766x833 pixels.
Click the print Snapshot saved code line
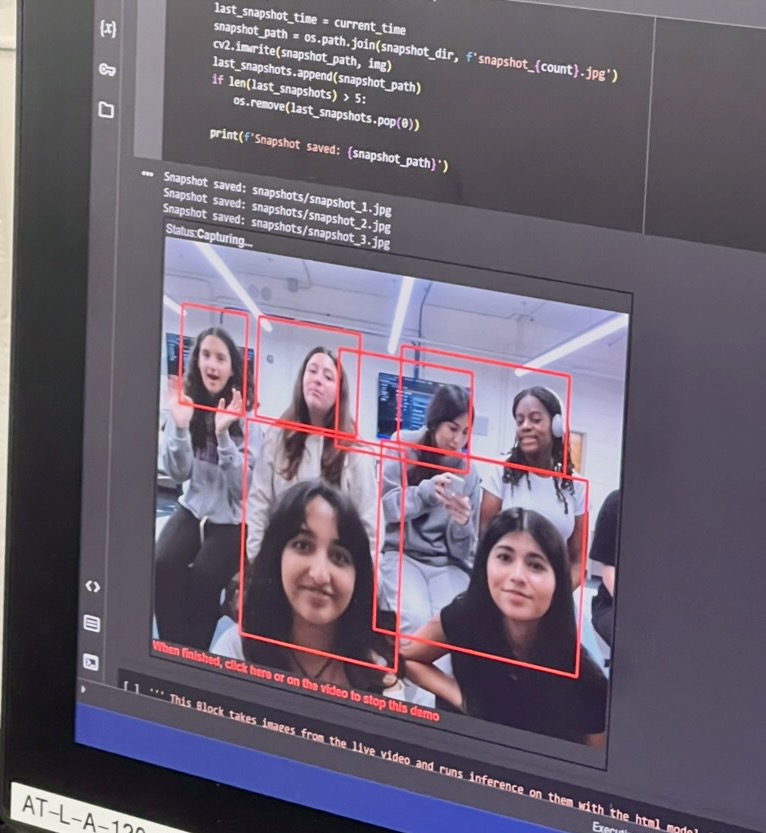pyautogui.click(x=328, y=150)
